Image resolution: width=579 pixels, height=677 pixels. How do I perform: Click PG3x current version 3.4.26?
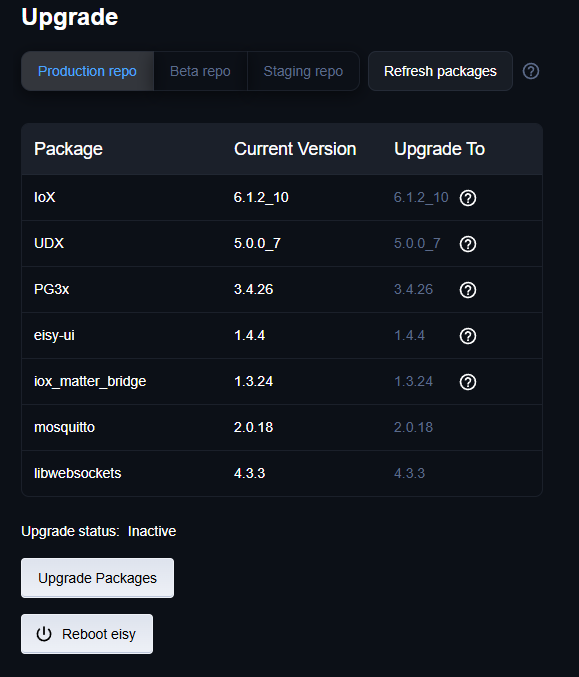click(x=253, y=289)
